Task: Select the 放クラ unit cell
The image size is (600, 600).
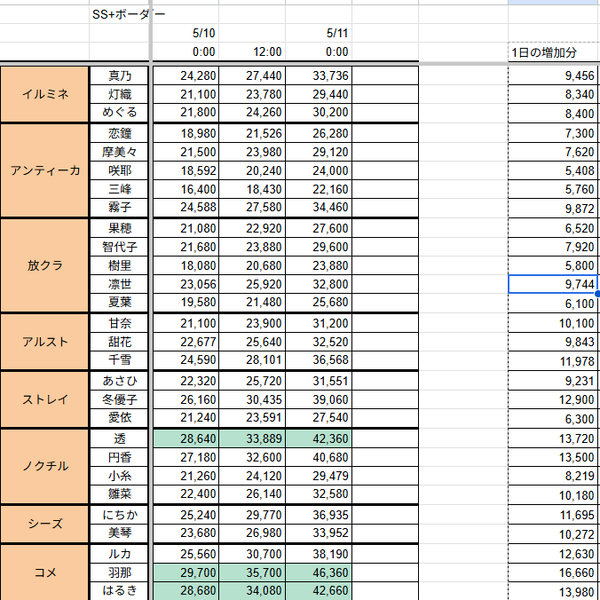Action: coord(45,265)
